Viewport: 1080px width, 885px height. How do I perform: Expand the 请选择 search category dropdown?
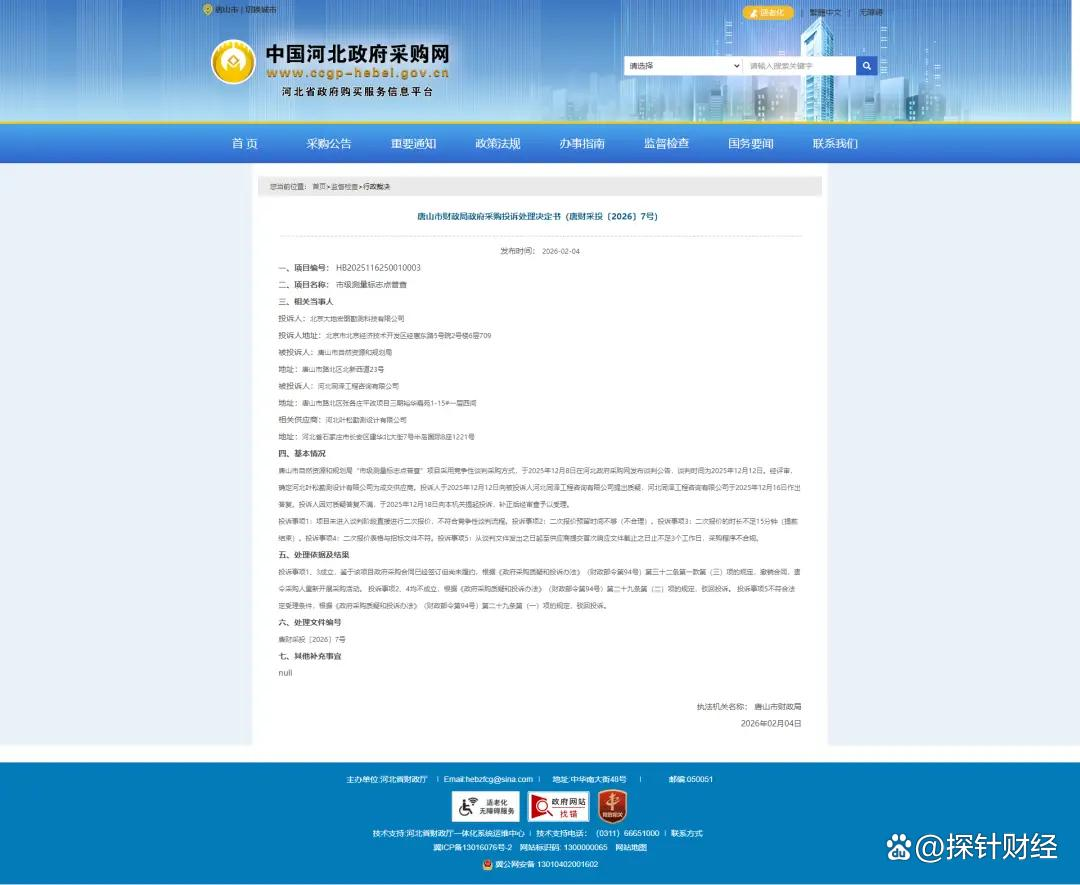682,66
